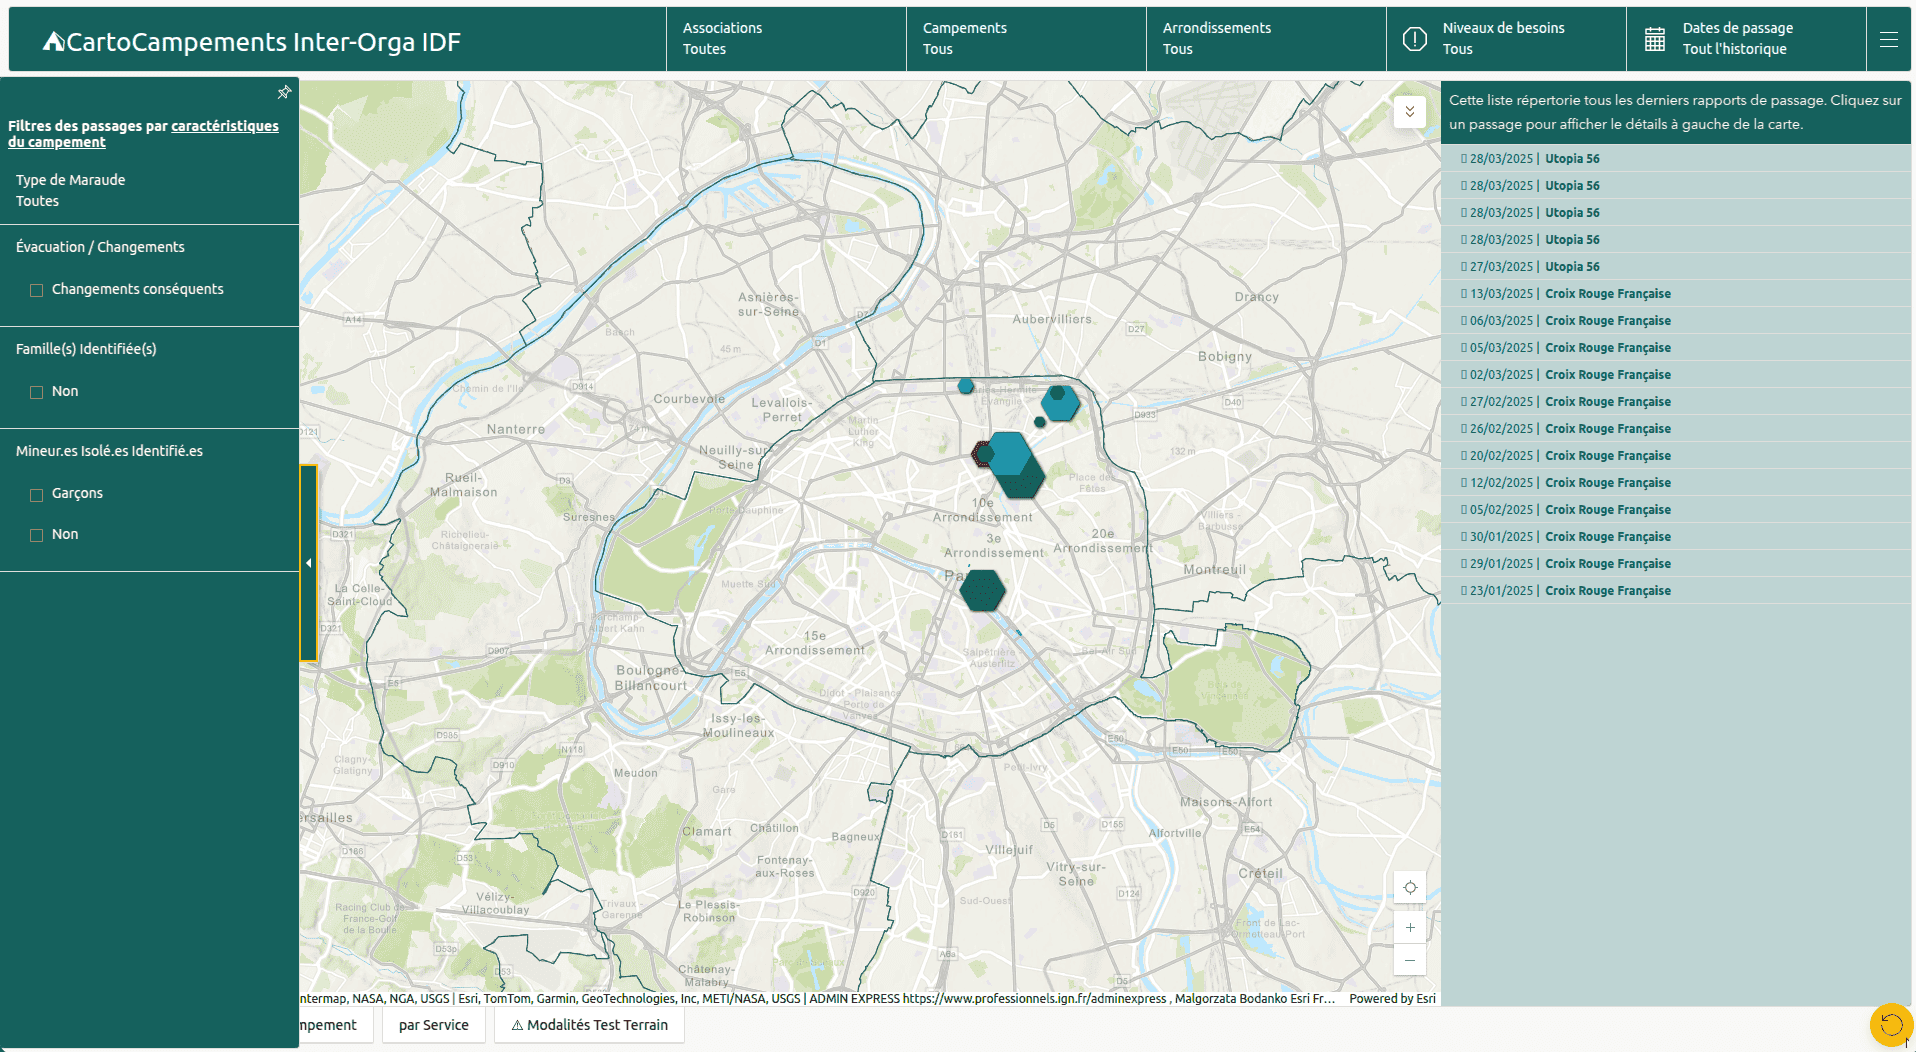
Task: Collapse the left panel with the arrow handle
Action: (x=308, y=563)
